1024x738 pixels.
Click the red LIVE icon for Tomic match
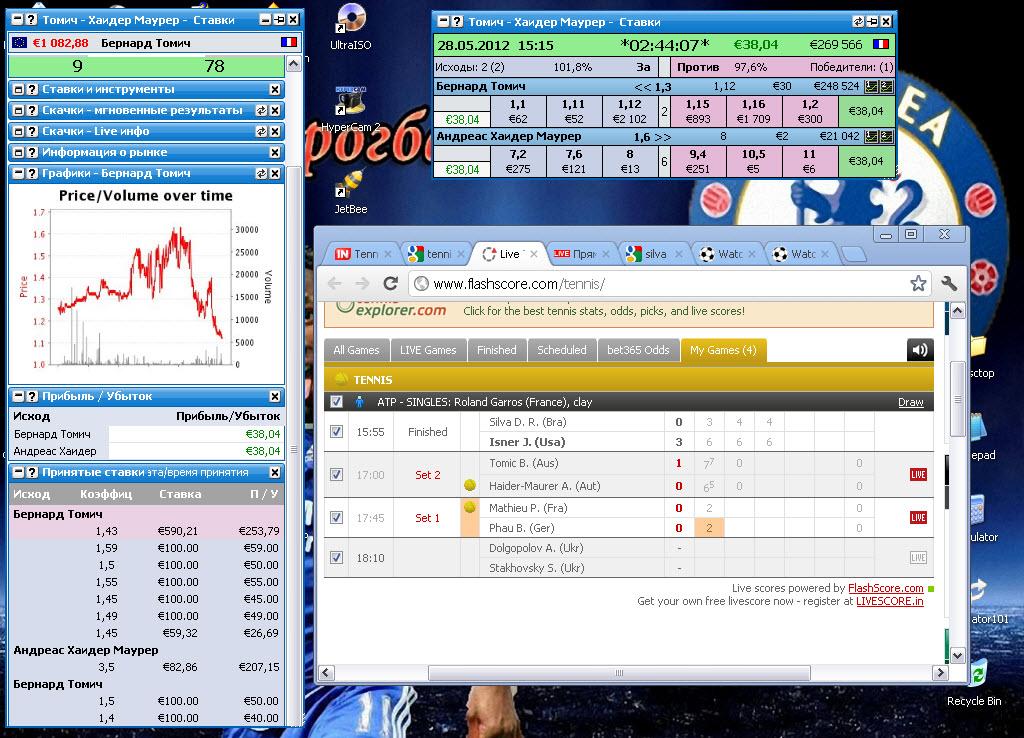[917, 474]
